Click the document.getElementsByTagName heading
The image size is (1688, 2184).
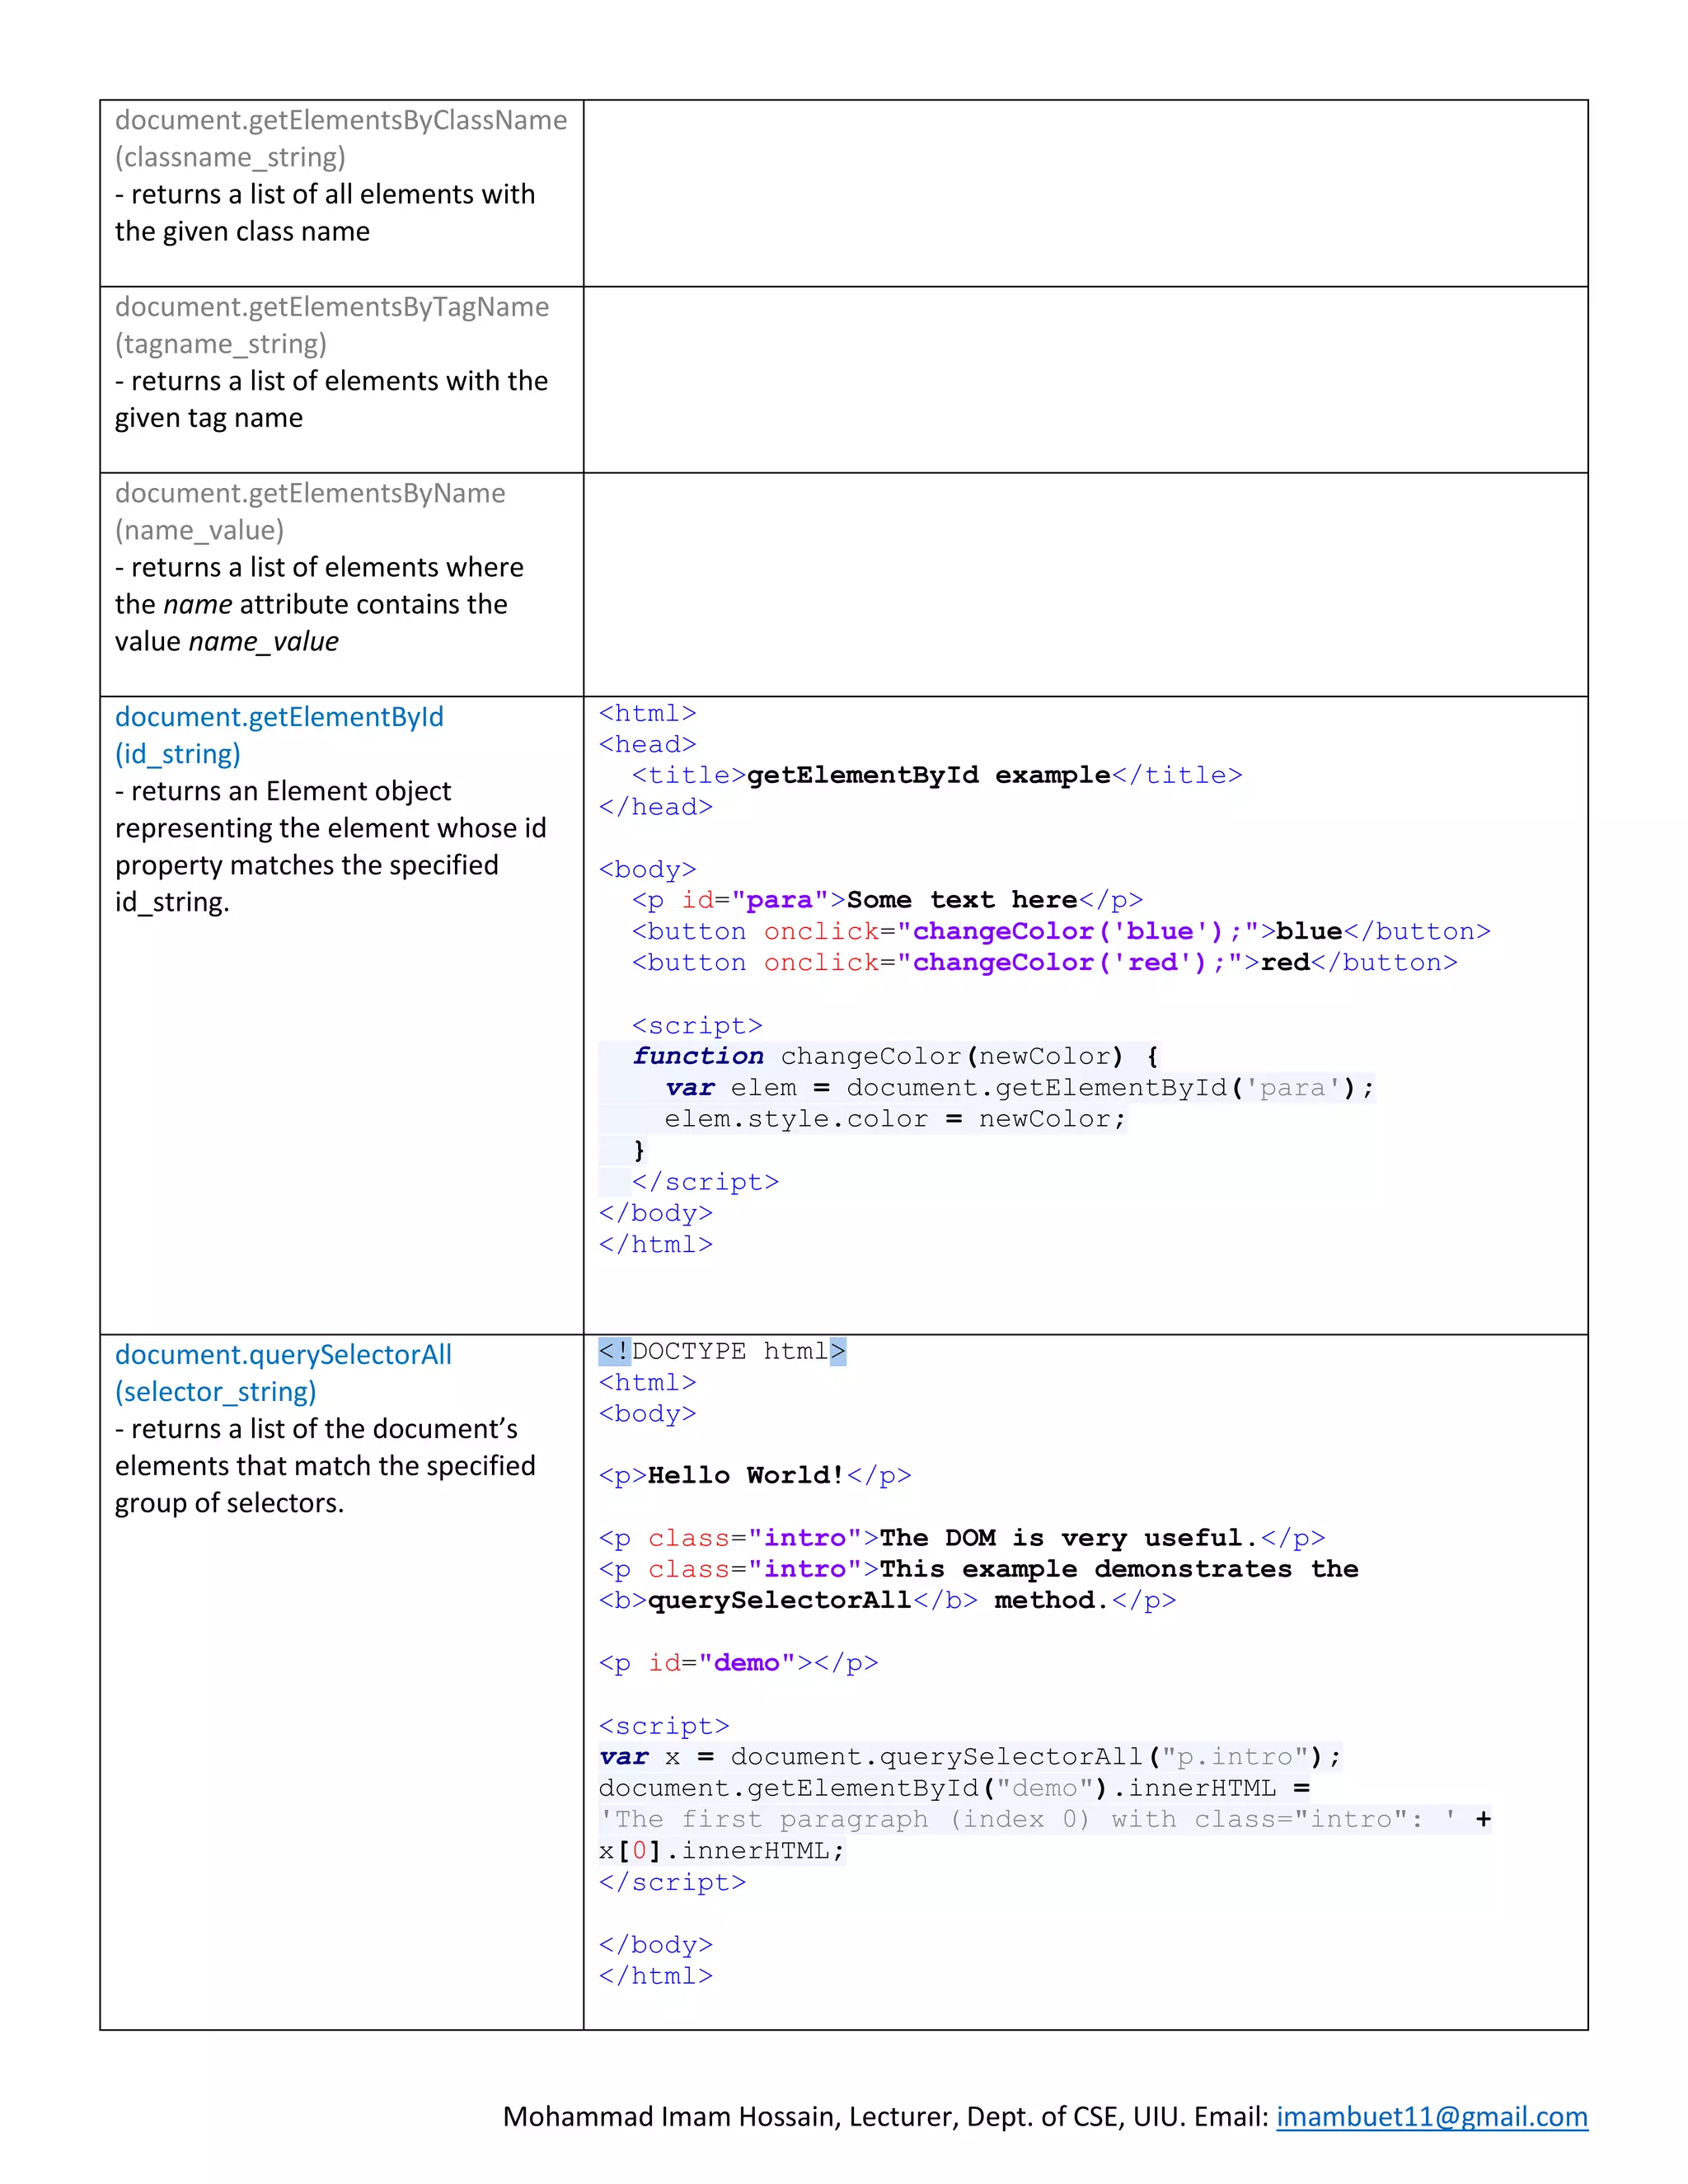coord(332,307)
